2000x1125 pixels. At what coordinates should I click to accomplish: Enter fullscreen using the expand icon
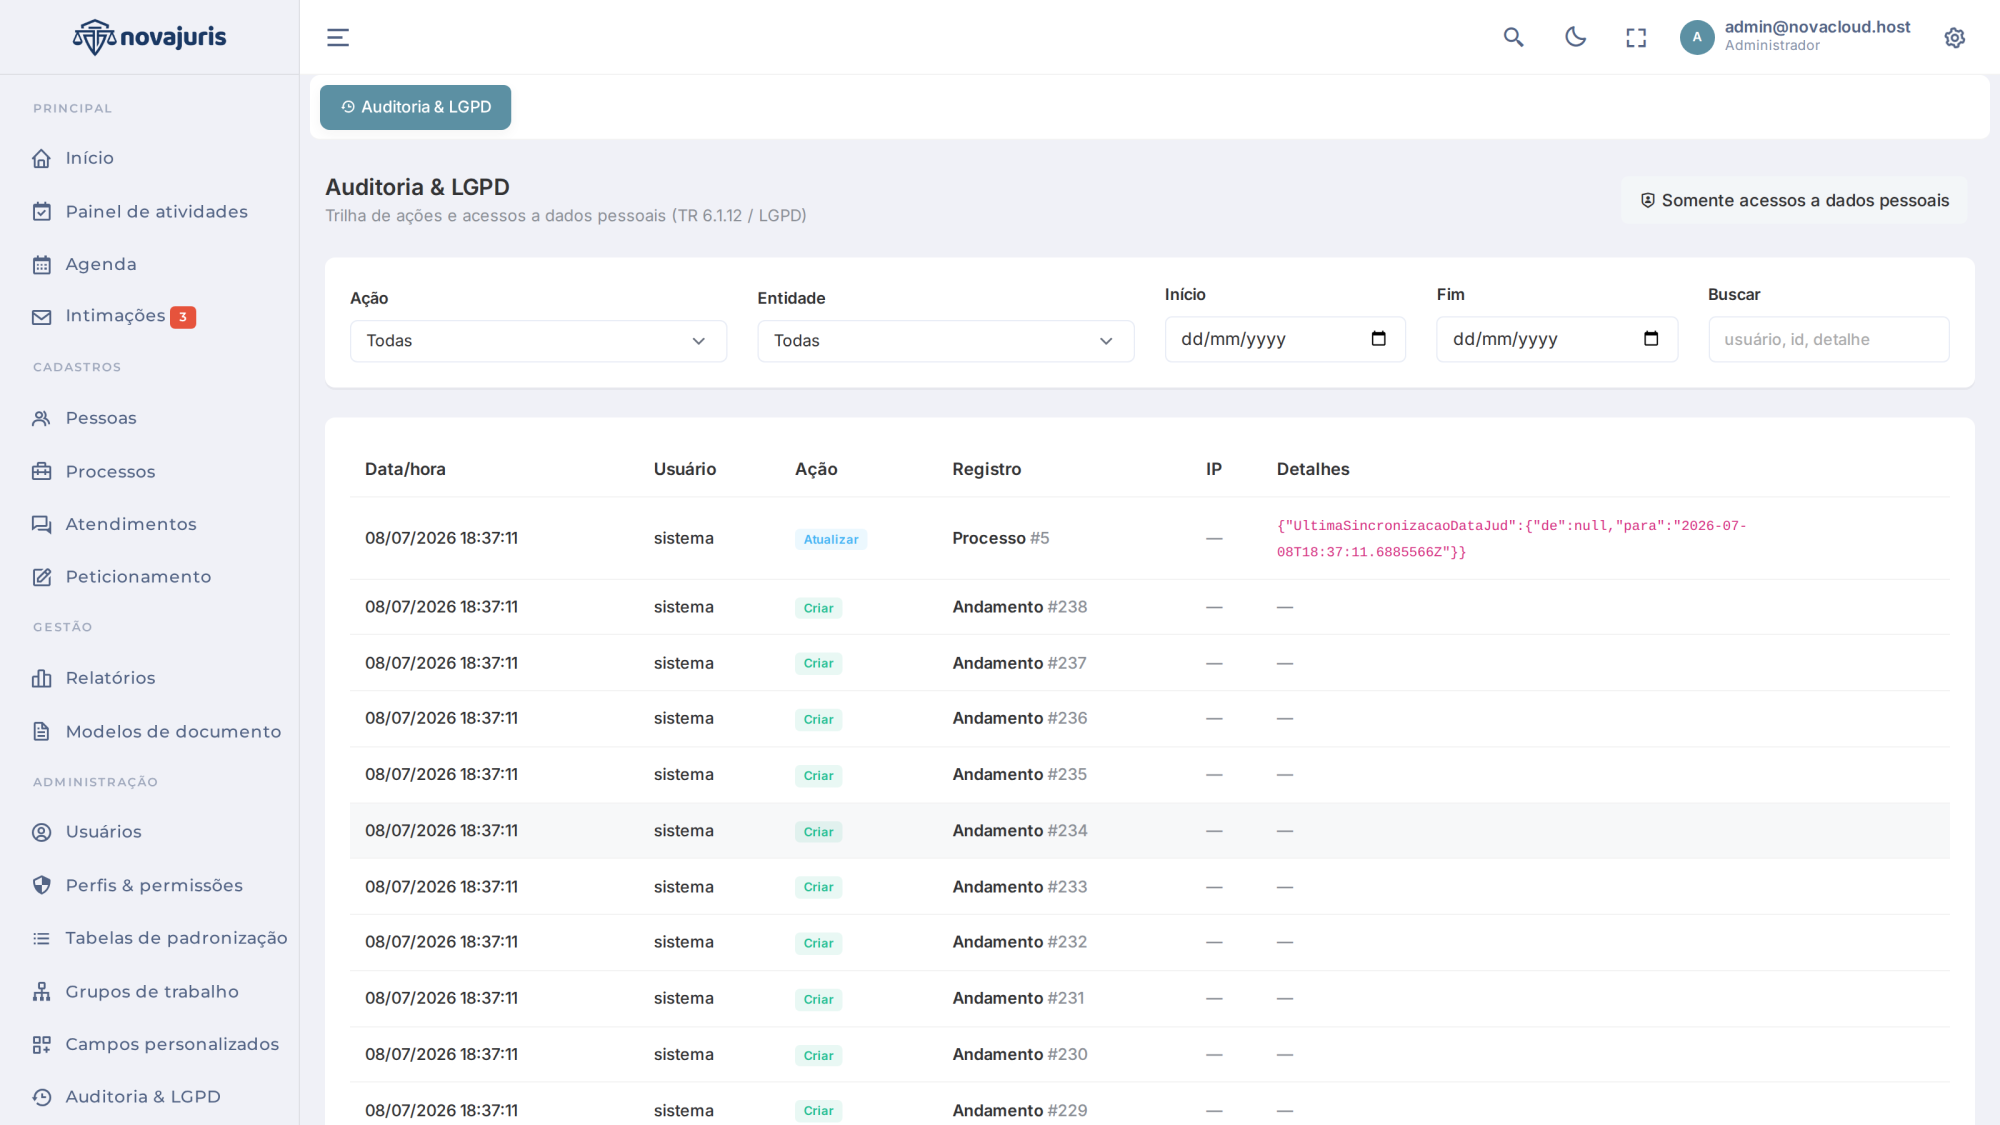point(1636,38)
